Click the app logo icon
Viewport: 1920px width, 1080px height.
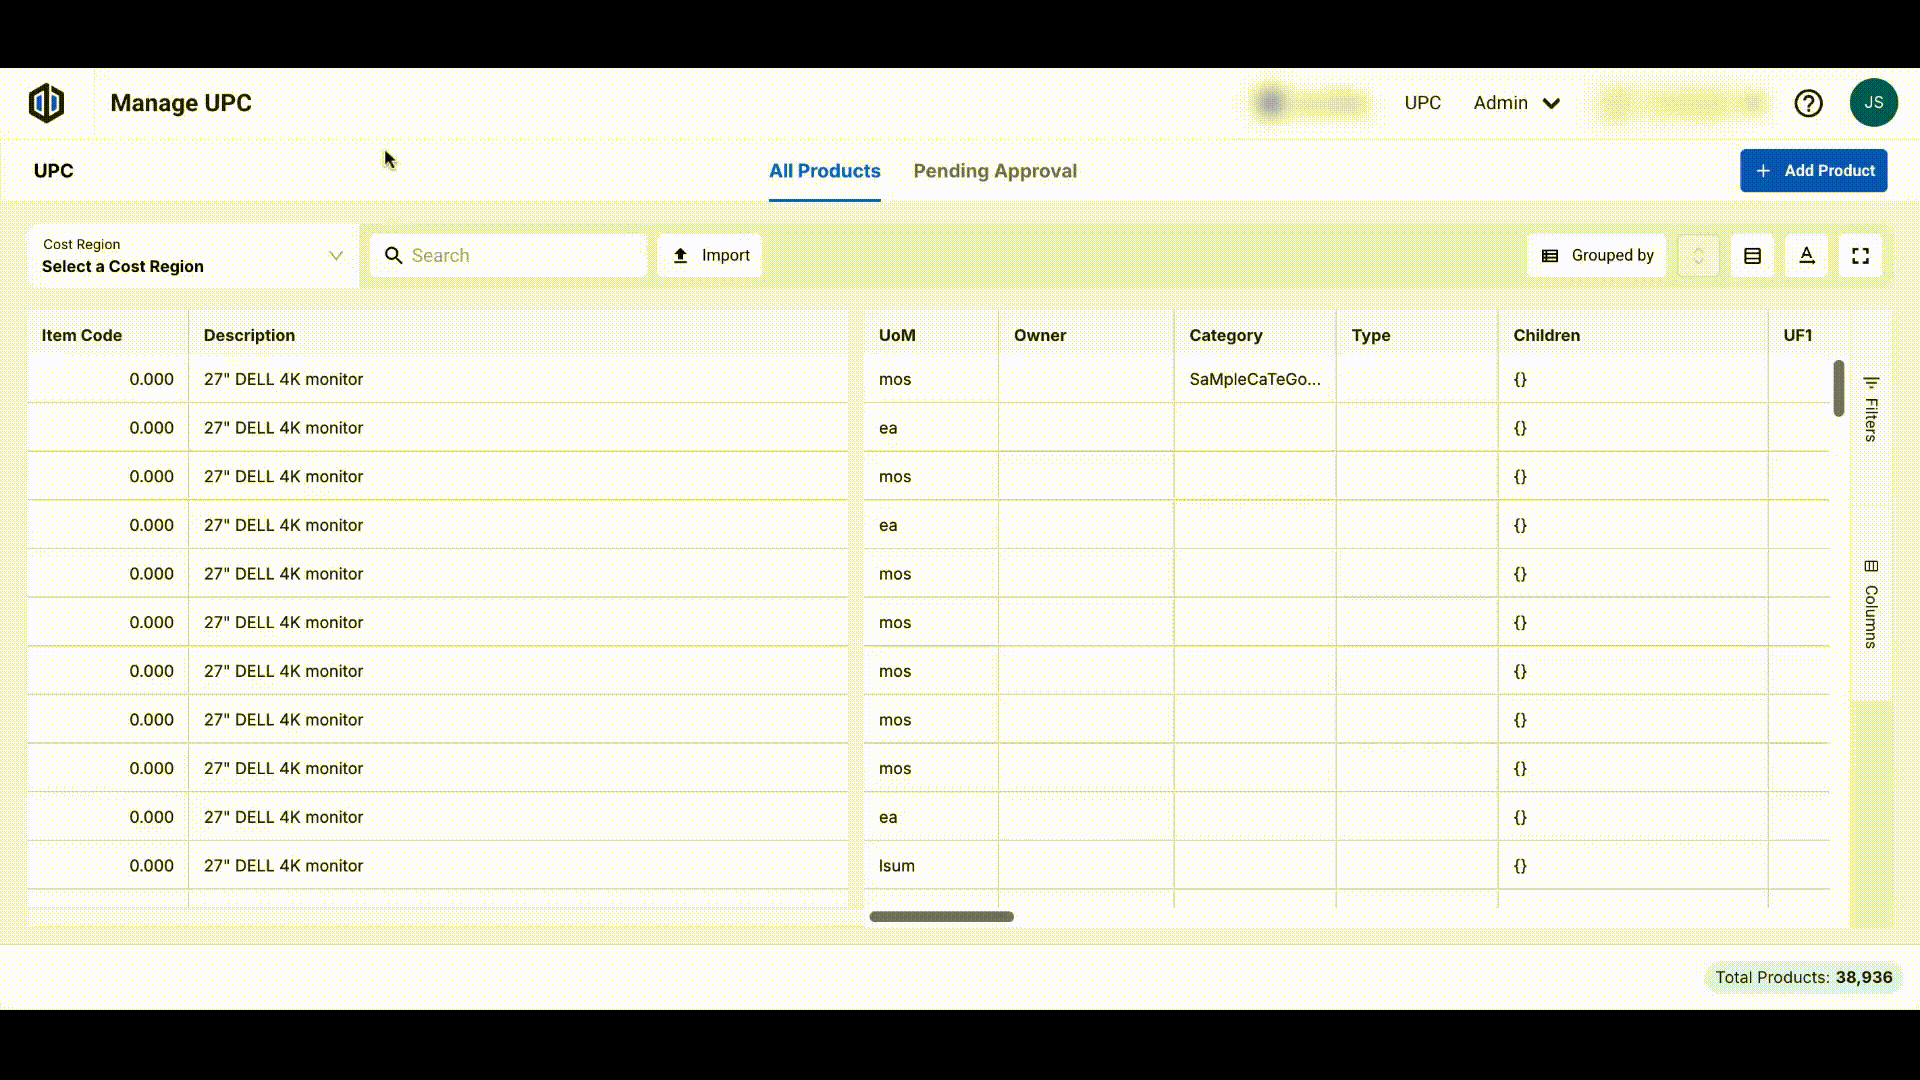coord(46,103)
